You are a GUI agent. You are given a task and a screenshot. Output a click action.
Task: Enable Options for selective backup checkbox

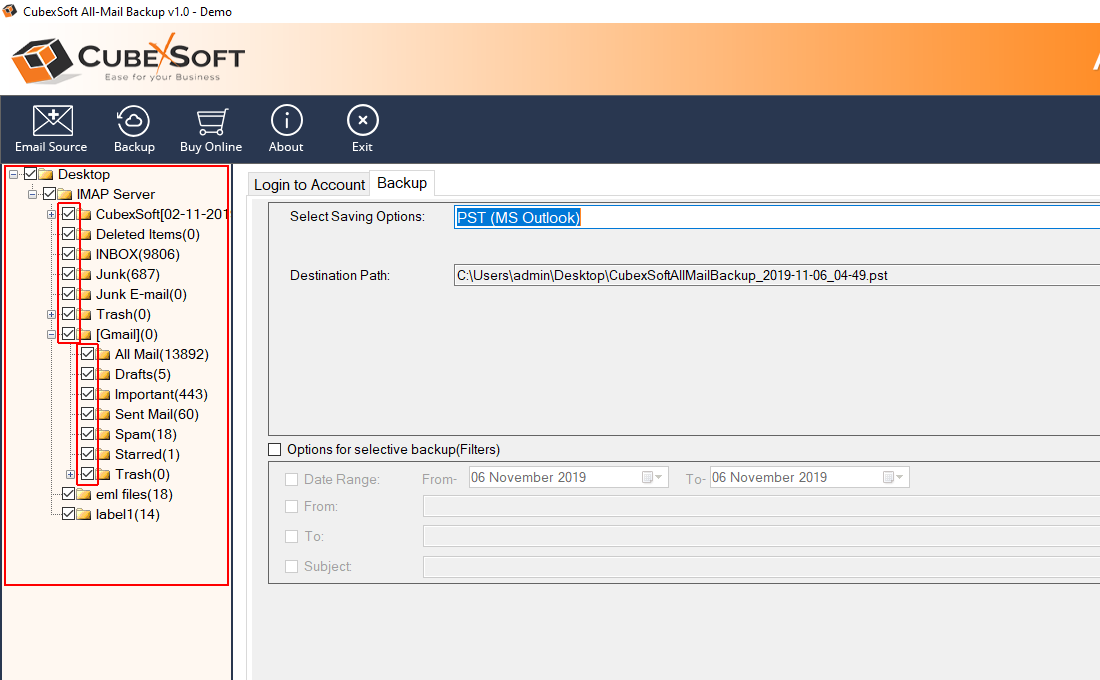click(275, 450)
